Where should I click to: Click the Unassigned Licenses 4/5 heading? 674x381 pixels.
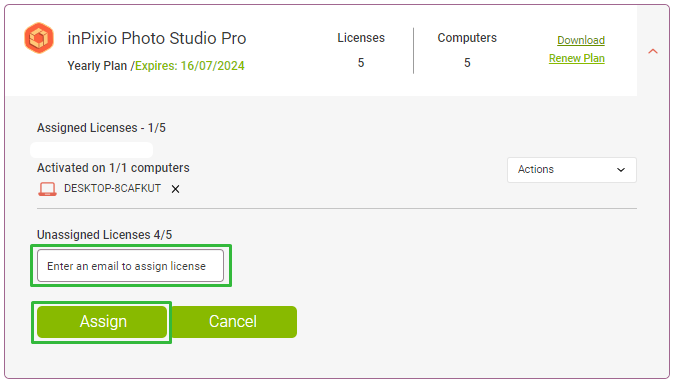click(104, 235)
